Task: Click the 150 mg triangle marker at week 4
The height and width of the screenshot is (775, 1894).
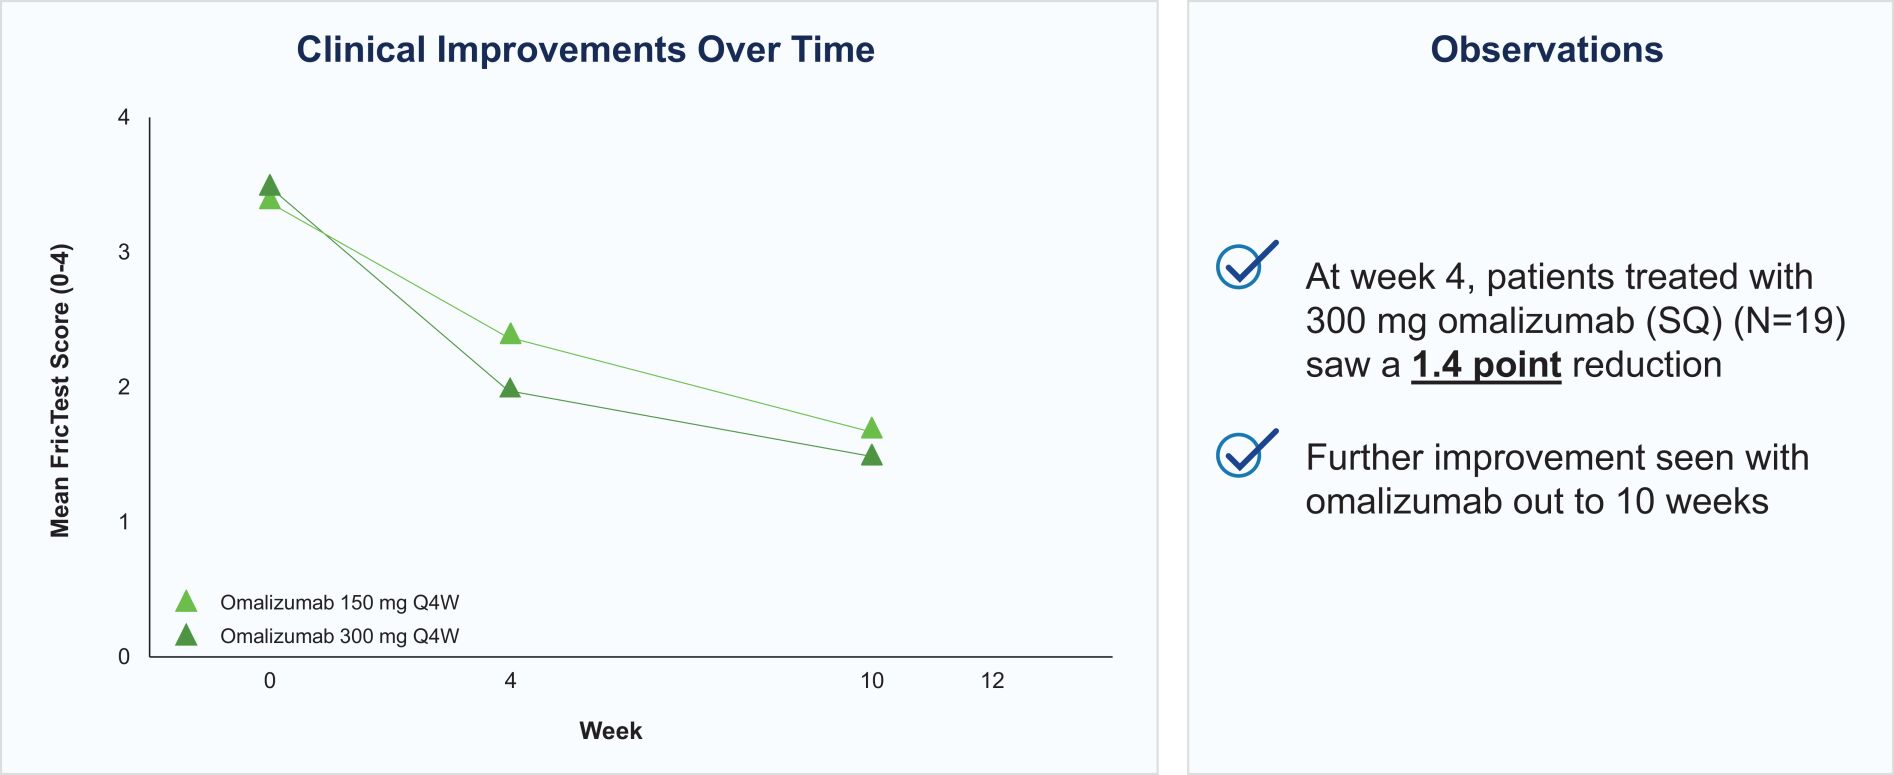Action: point(510,334)
